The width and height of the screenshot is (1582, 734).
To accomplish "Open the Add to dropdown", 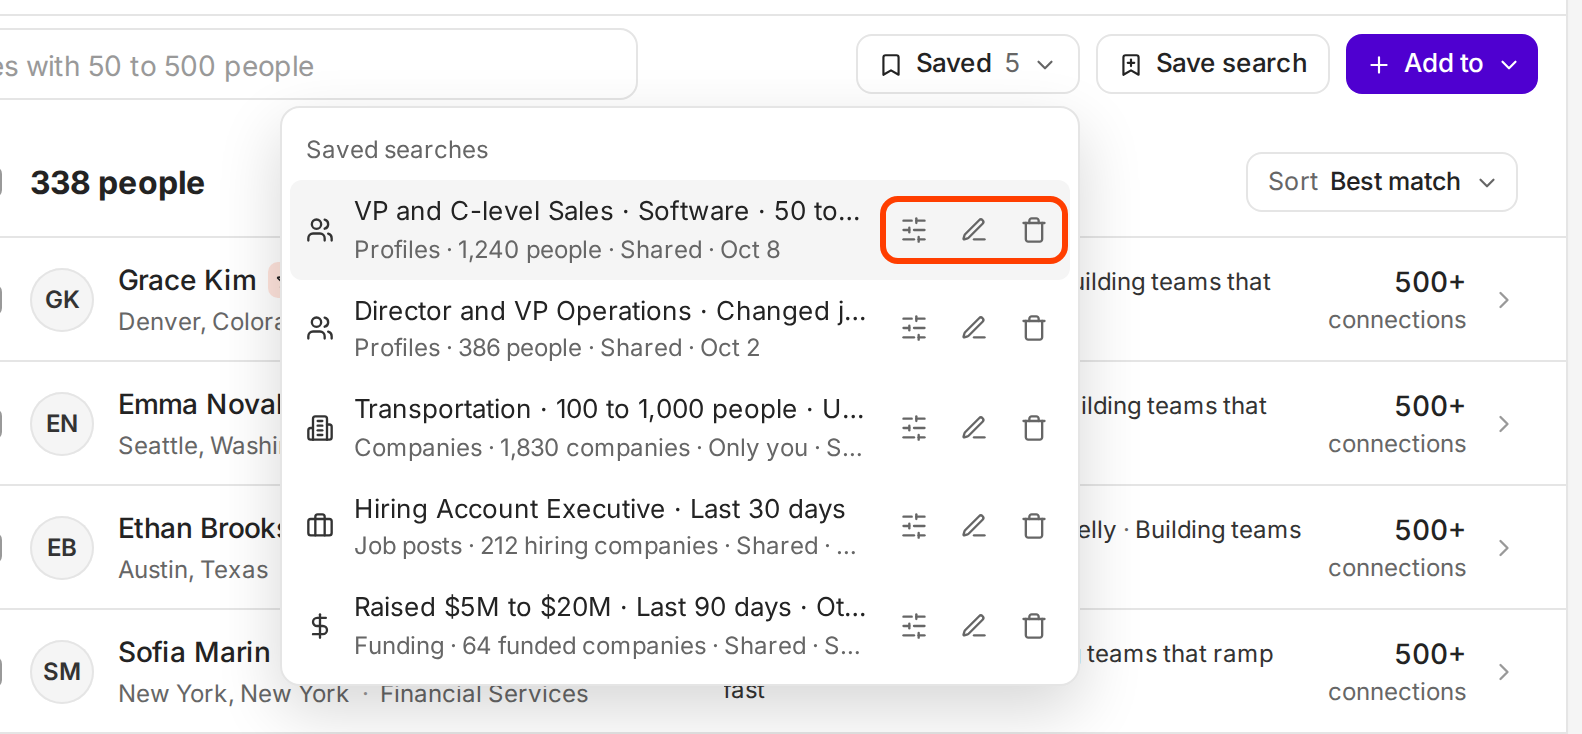I will (1441, 64).
